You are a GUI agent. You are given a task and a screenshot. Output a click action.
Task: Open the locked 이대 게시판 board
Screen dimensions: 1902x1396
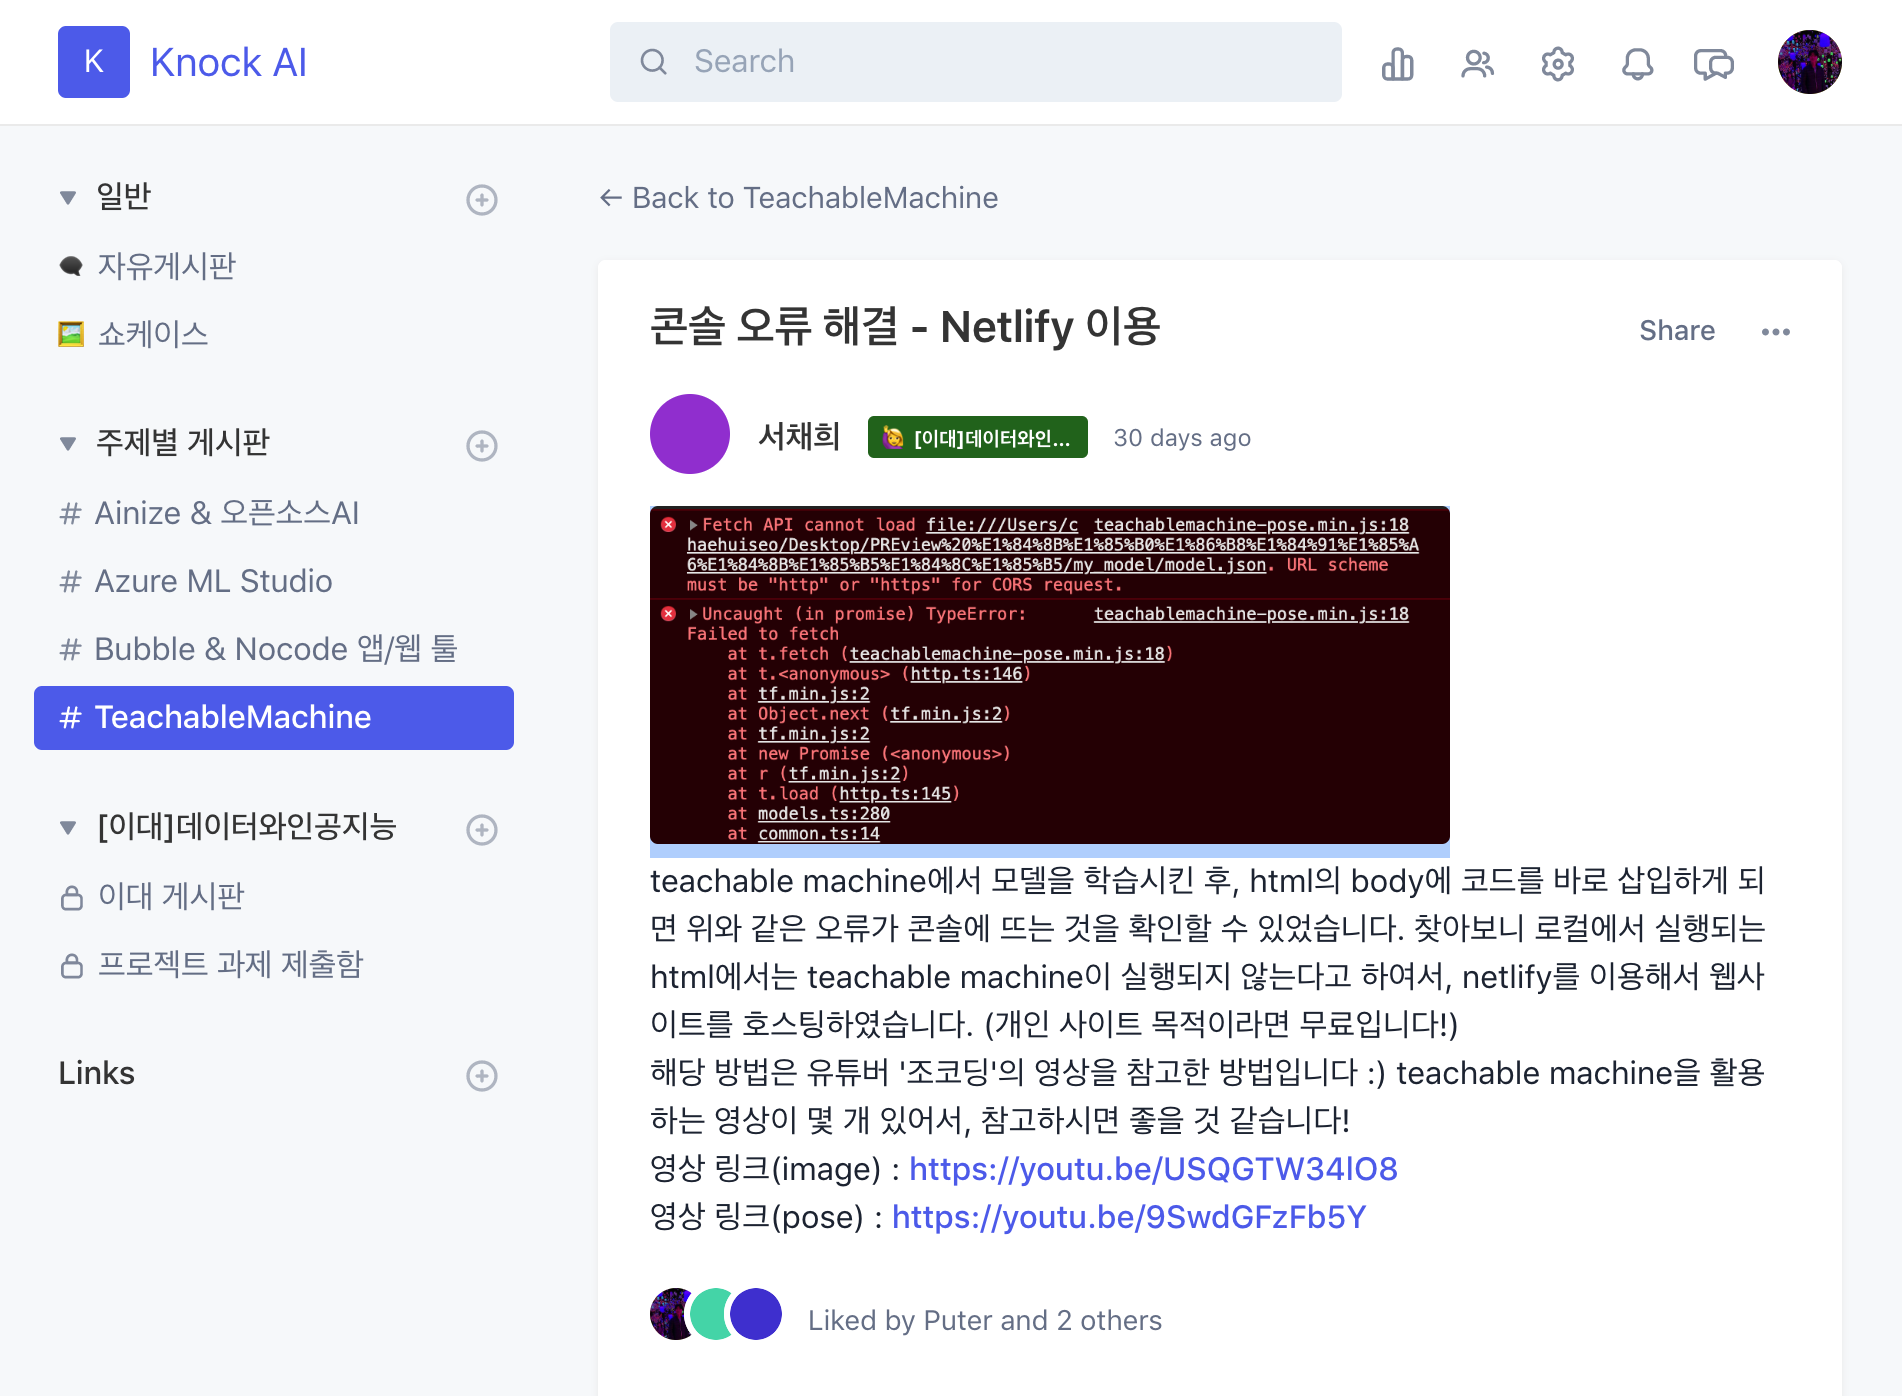point(152,897)
